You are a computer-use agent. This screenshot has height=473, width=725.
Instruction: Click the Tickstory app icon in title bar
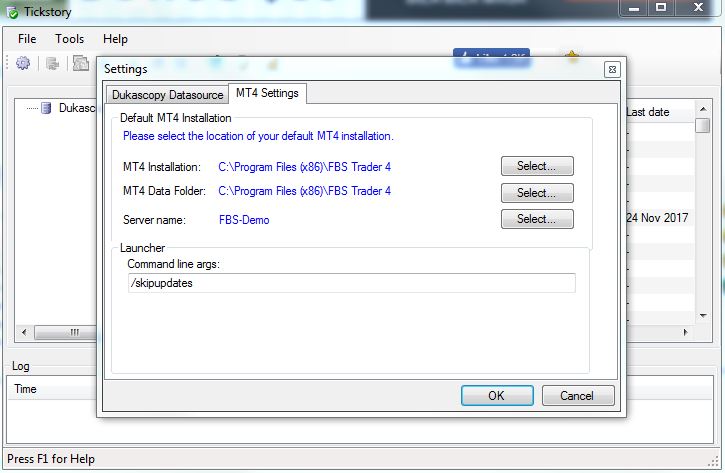(x=12, y=12)
